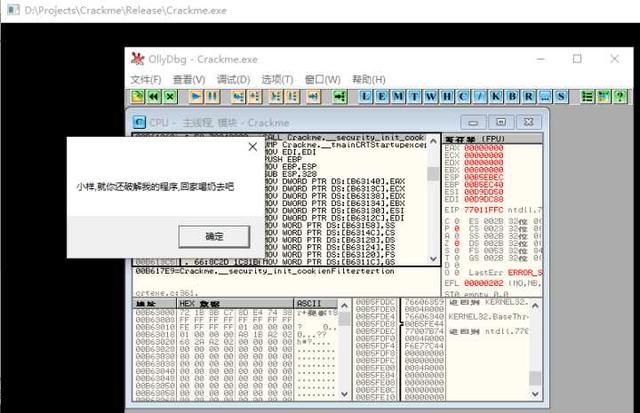Open Breakpoints window using B button
Image resolution: width=640 pixels, height=413 pixels.
coord(511,96)
